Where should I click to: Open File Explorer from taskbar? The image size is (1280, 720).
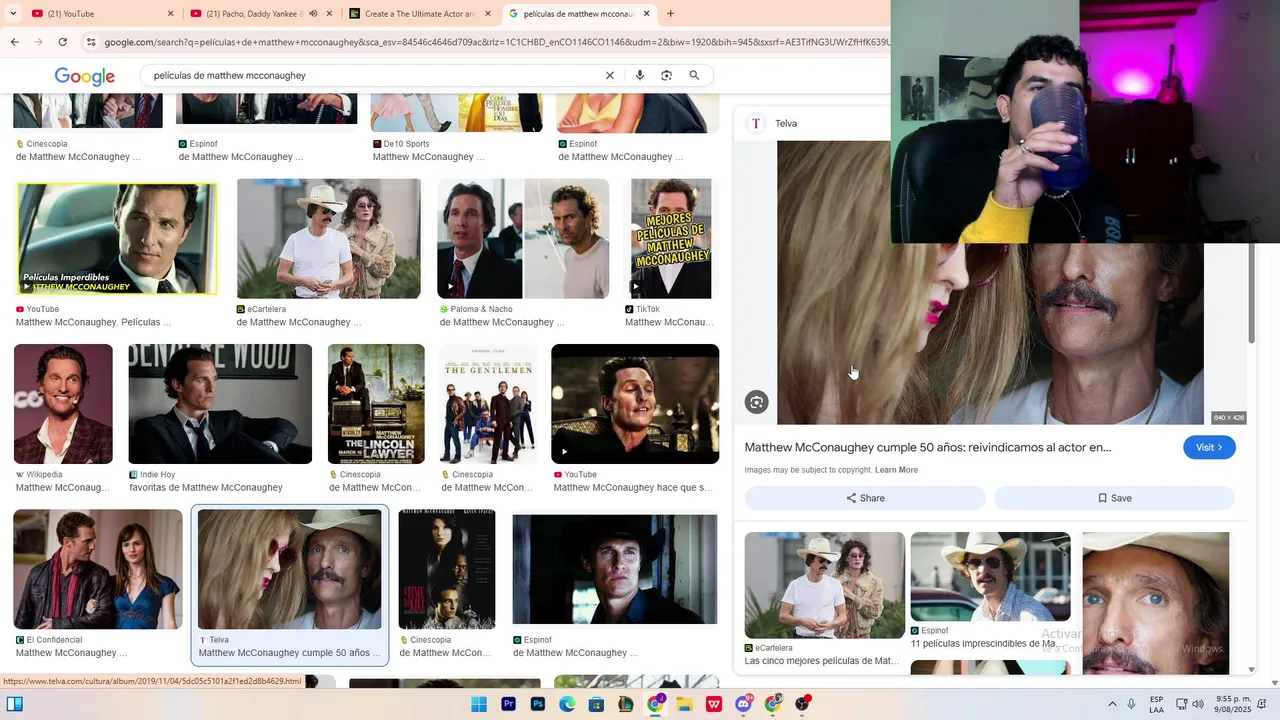685,704
